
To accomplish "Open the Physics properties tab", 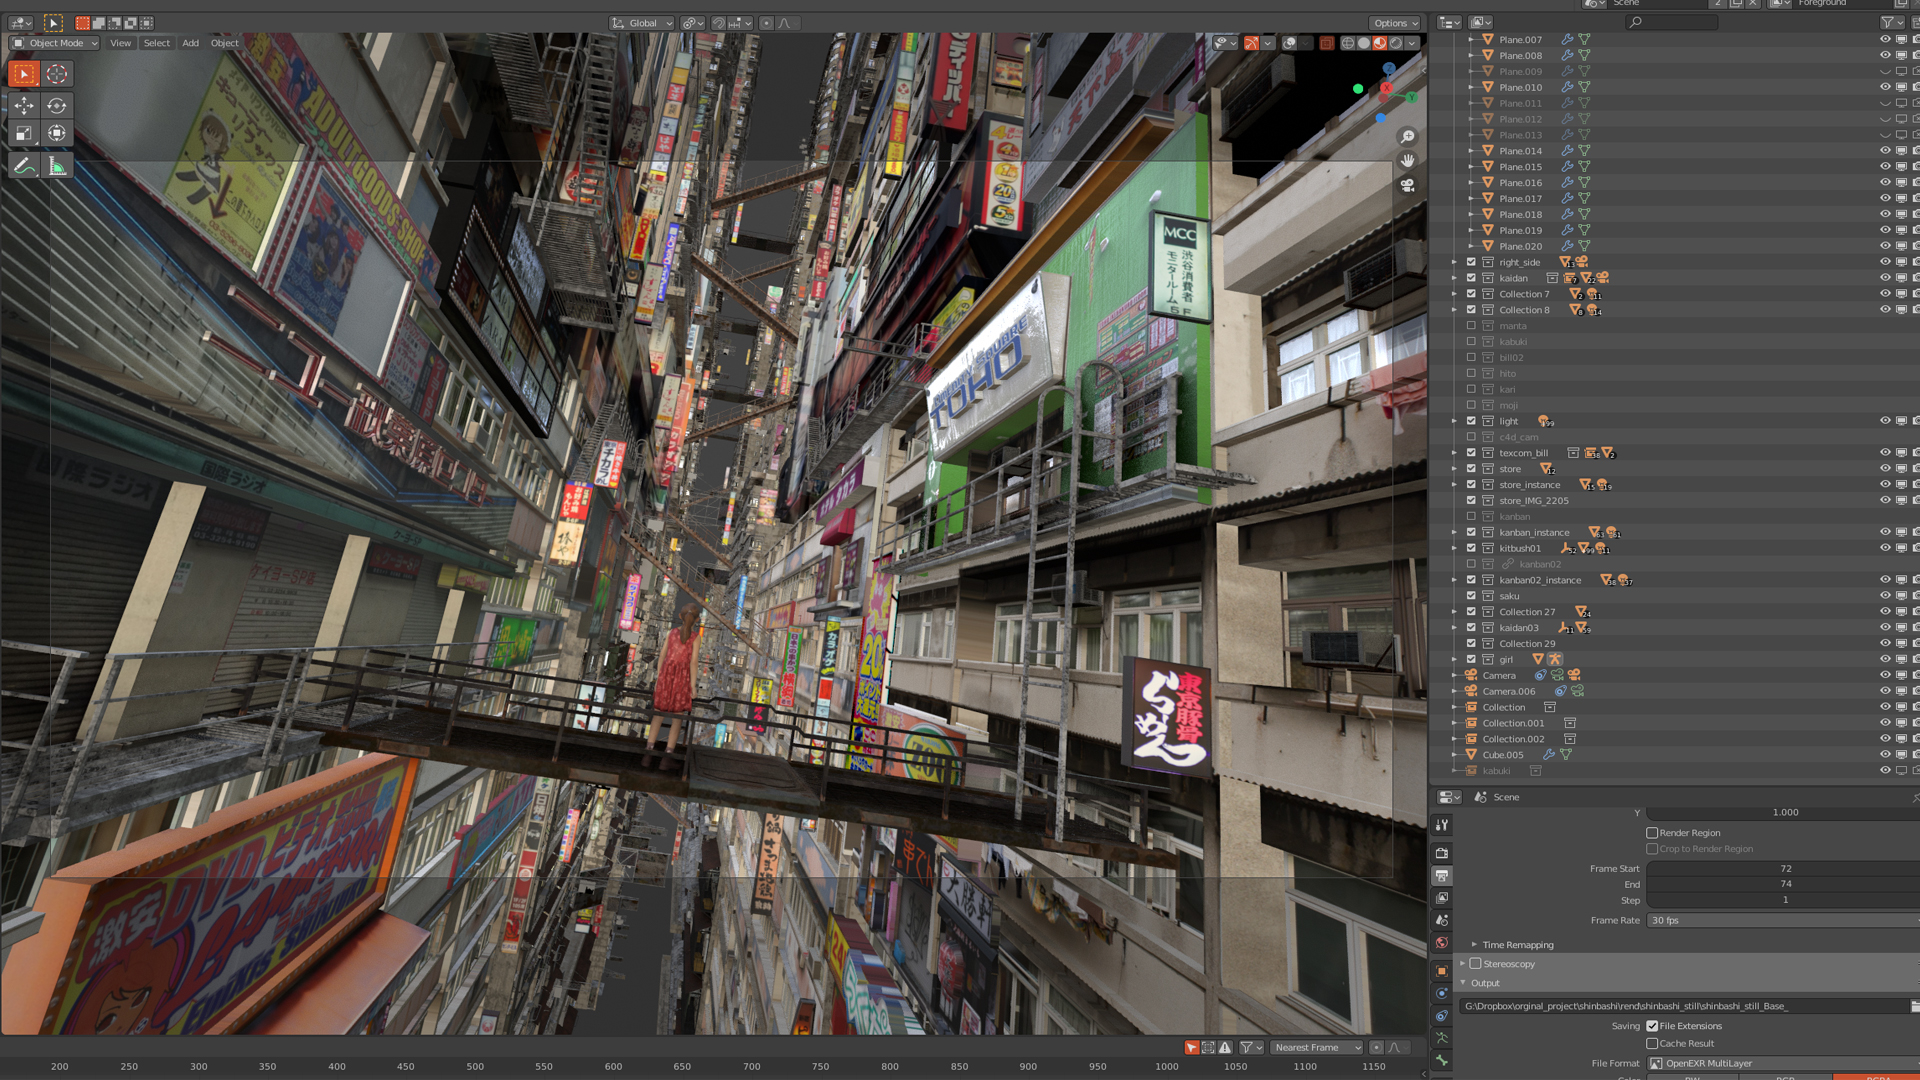I will [1442, 993].
